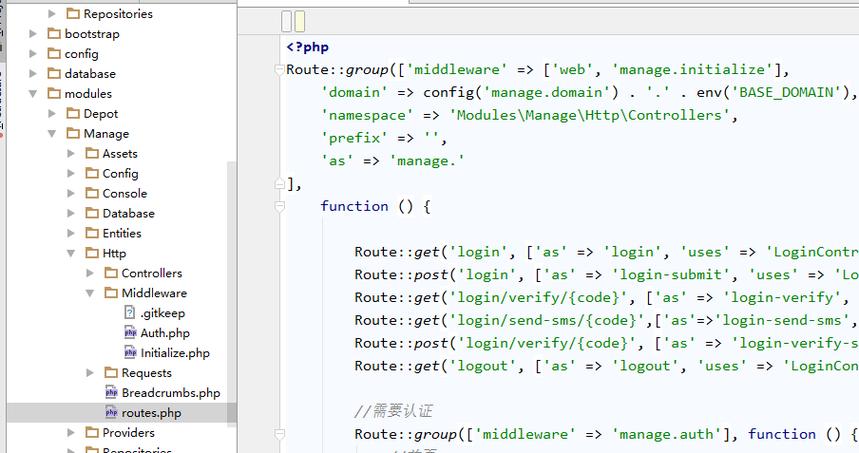
Task: Click the Initialize.php PHP file icon
Action: 130,352
